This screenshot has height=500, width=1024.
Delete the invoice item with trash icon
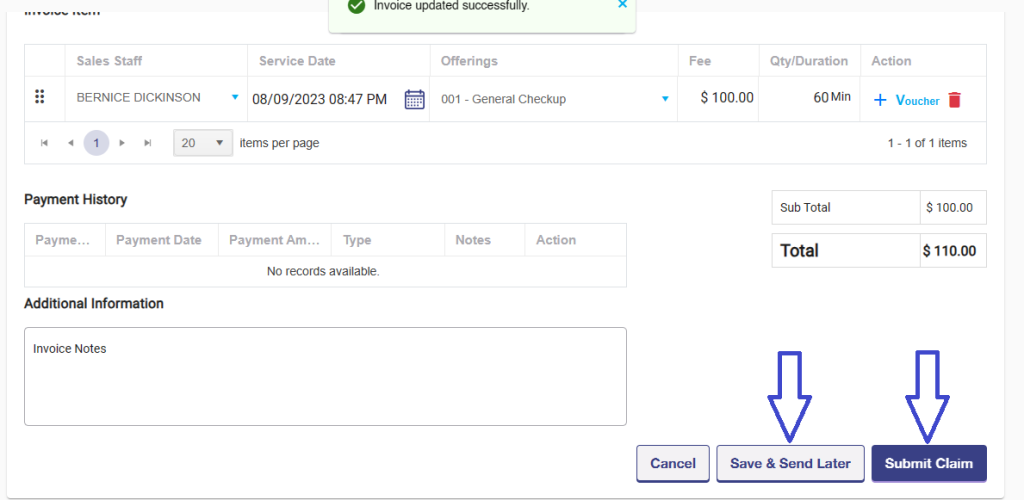(x=955, y=100)
